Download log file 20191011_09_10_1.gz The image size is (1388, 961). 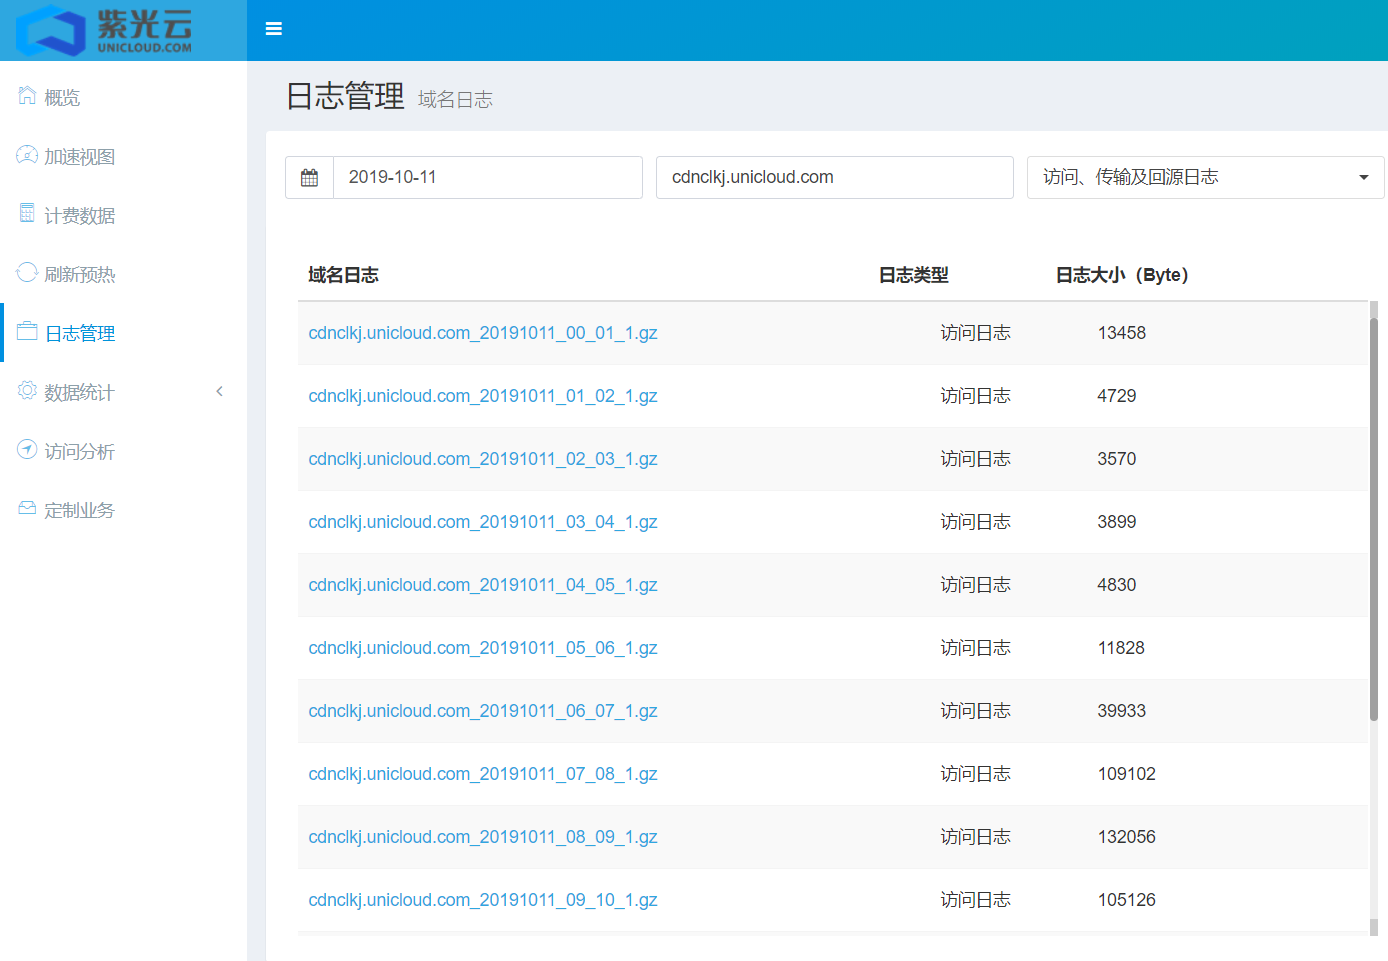coord(483,900)
